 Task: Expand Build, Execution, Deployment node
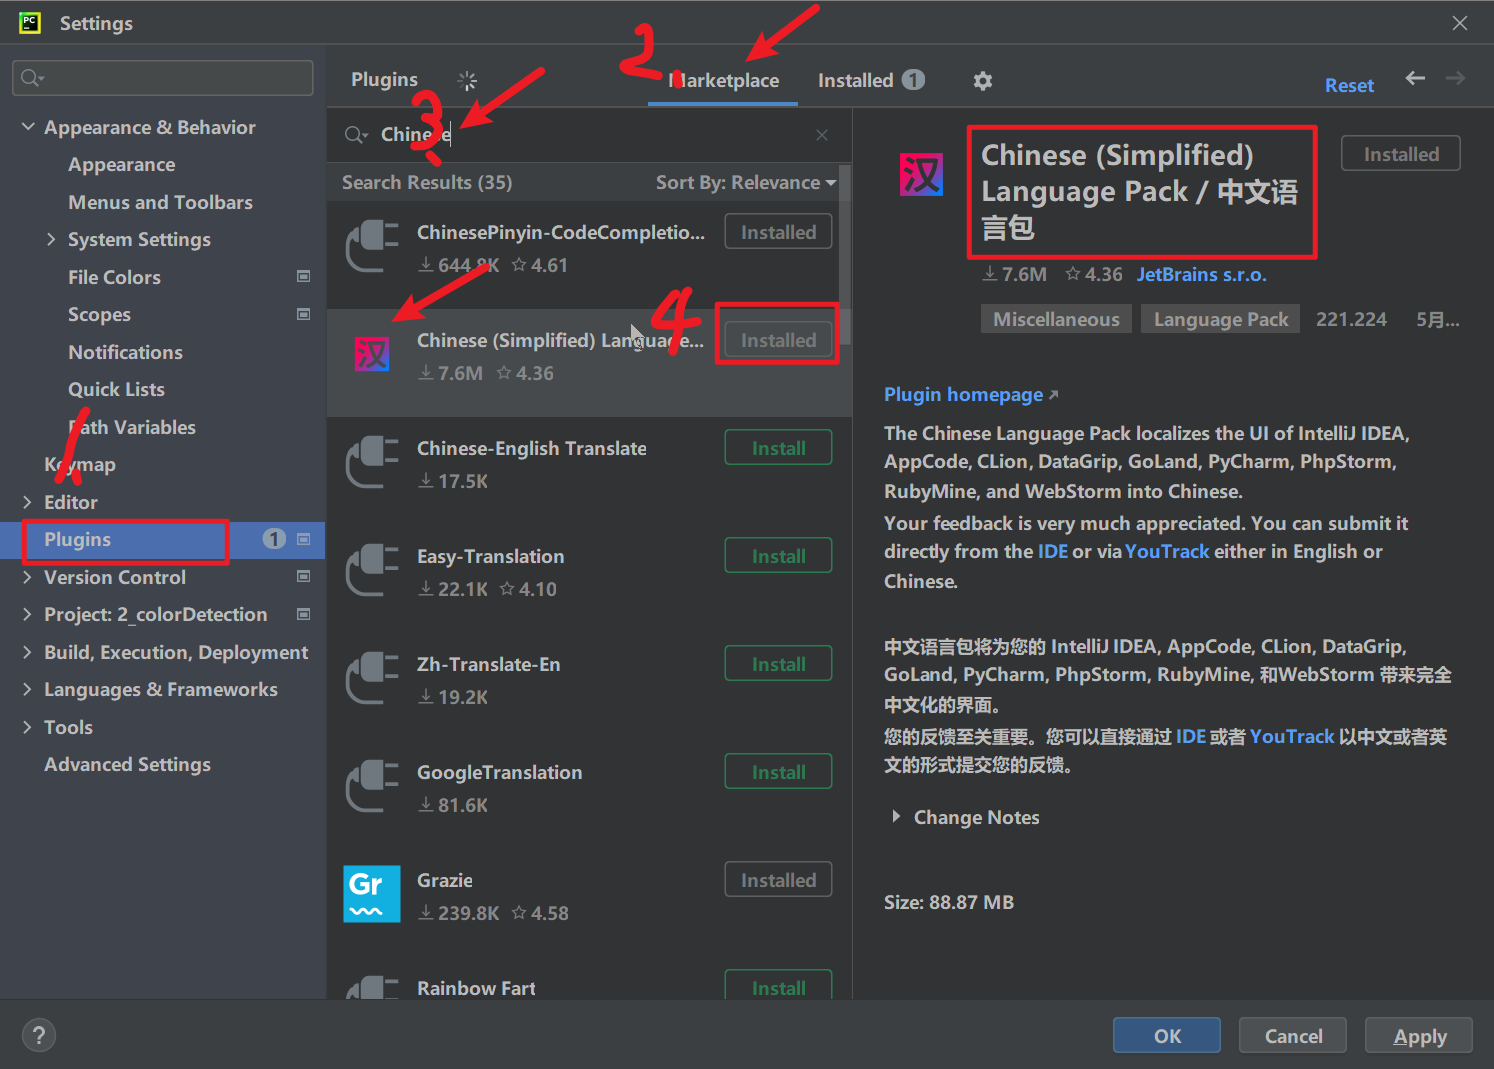(x=27, y=652)
